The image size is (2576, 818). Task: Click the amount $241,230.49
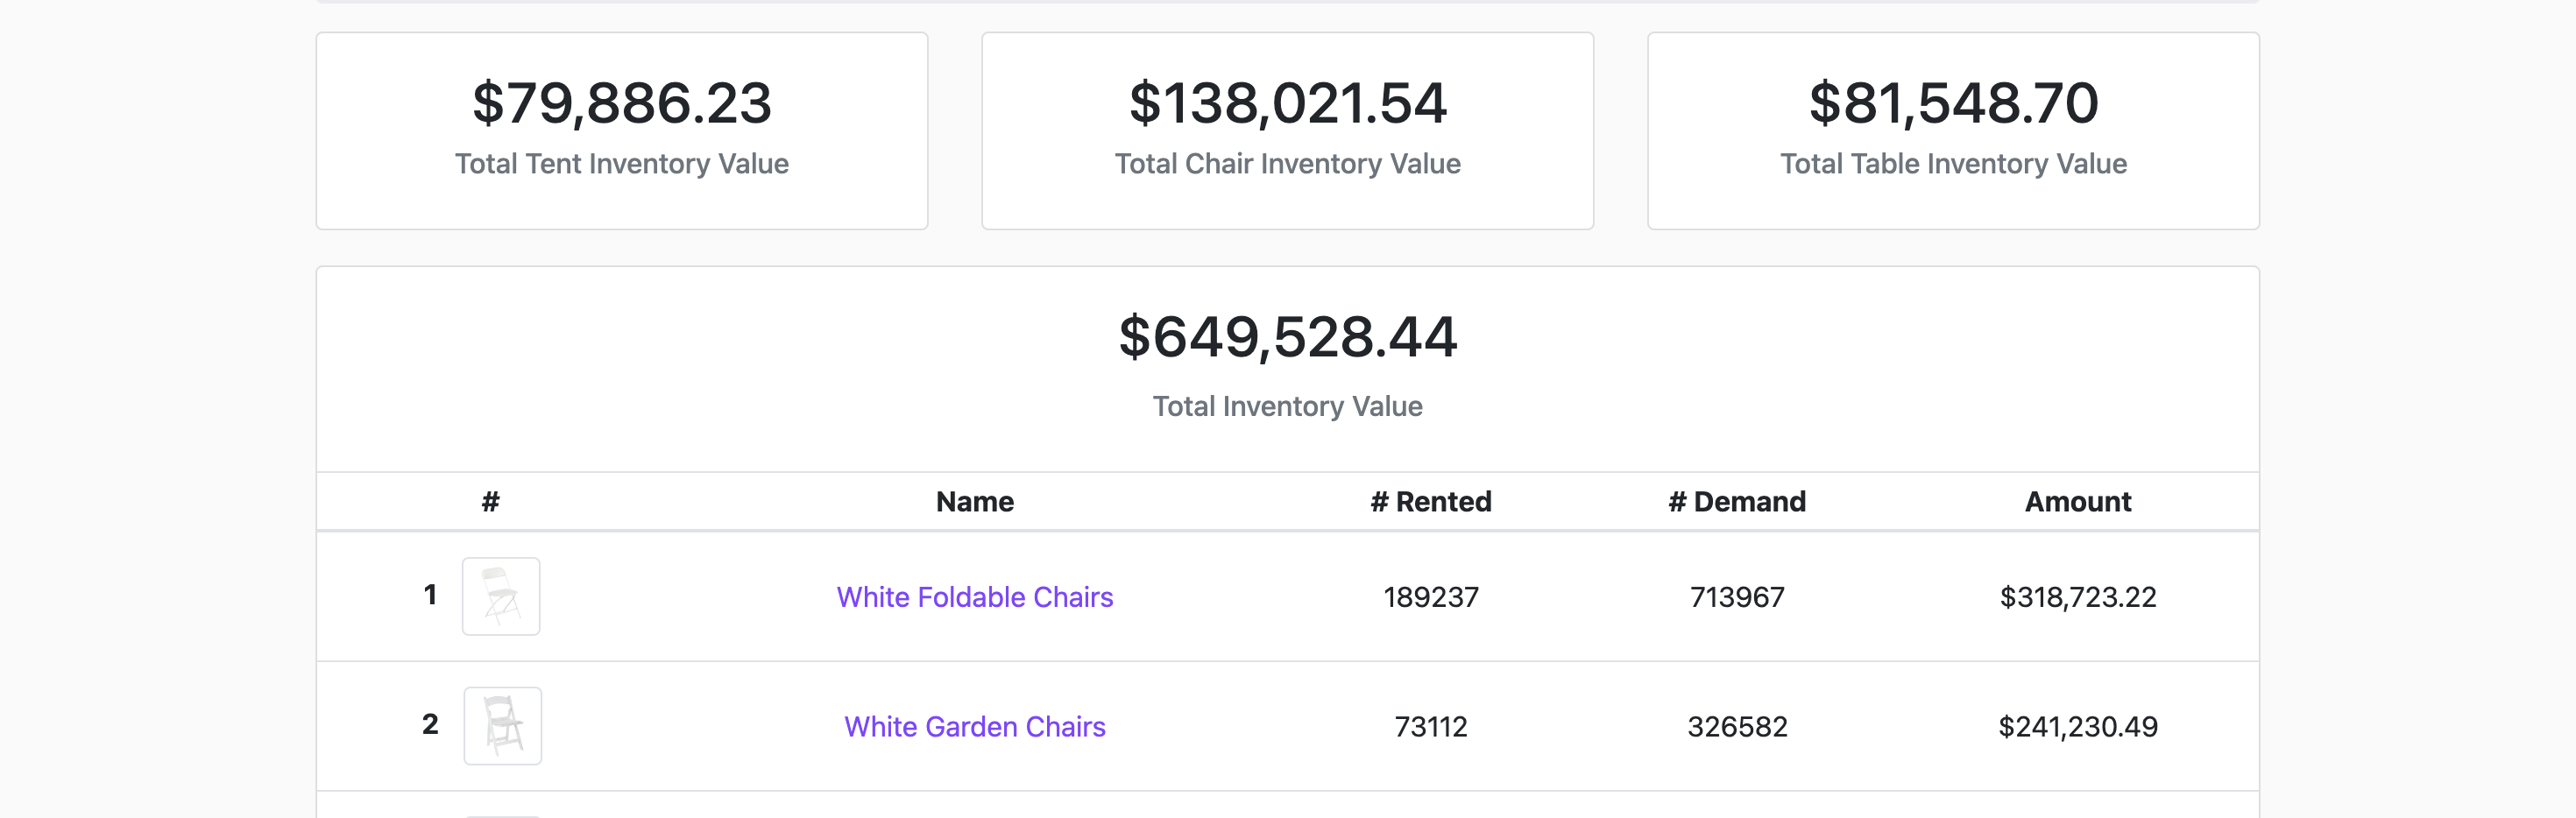[x=2078, y=726]
